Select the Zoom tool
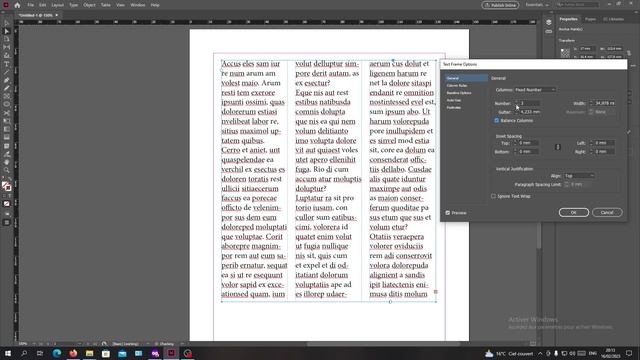The height and width of the screenshot is (360, 640). coord(7,171)
